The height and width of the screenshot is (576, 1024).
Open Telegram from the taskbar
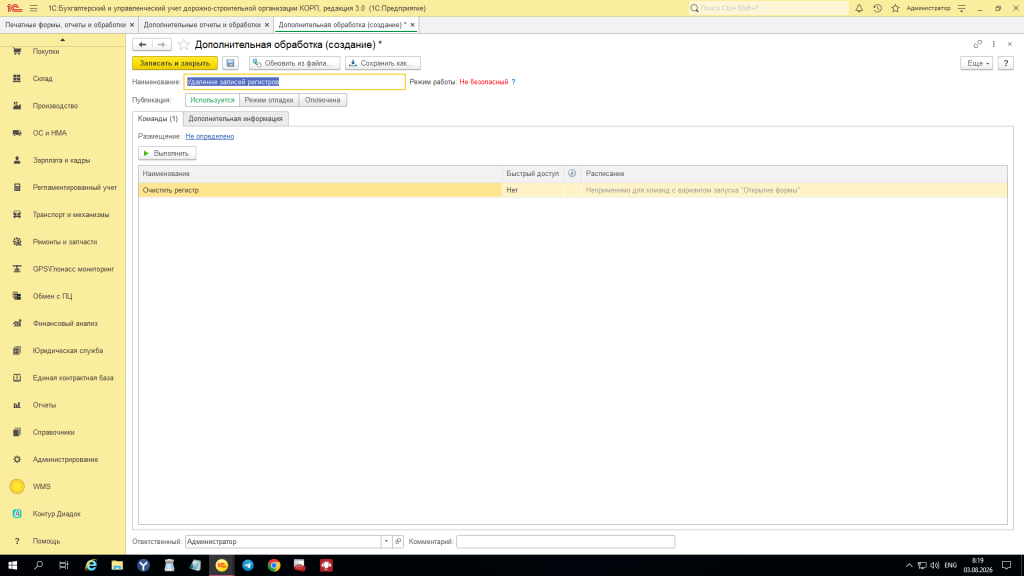click(x=248, y=566)
